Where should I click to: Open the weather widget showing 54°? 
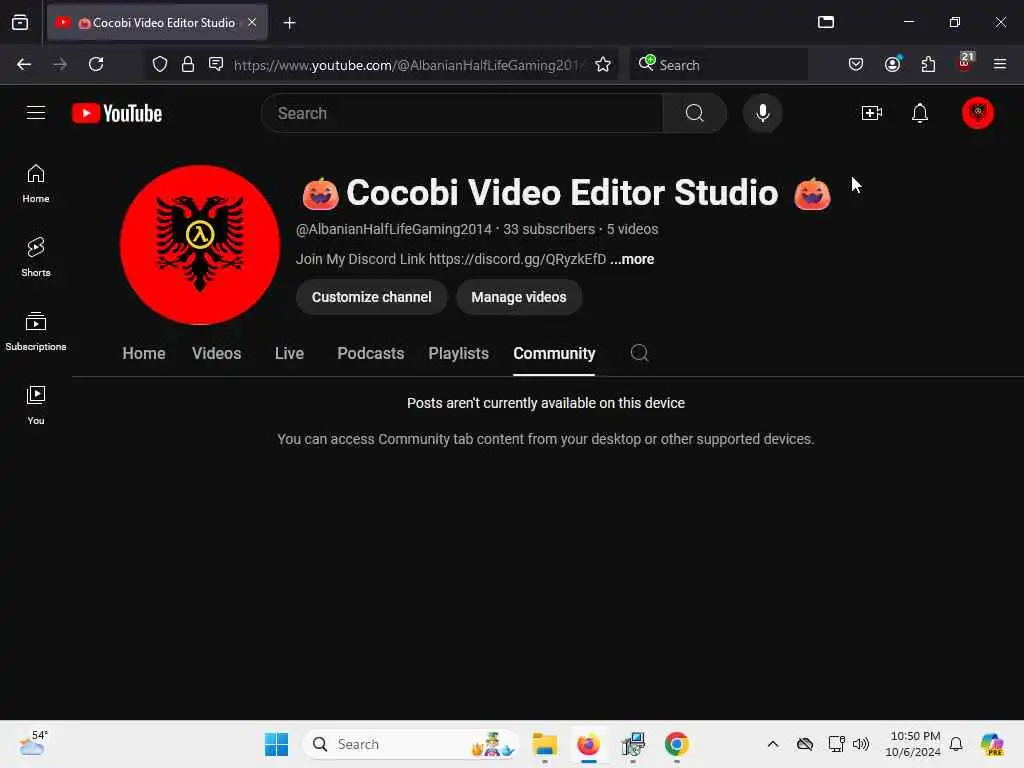(x=33, y=743)
